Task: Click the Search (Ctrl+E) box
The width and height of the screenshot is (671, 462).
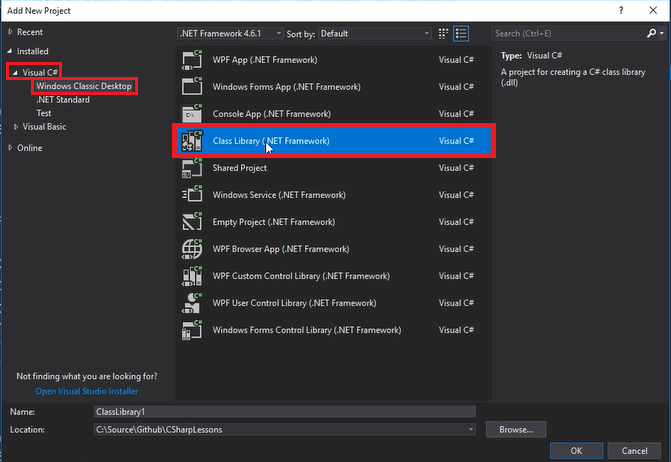Action: click(x=569, y=33)
